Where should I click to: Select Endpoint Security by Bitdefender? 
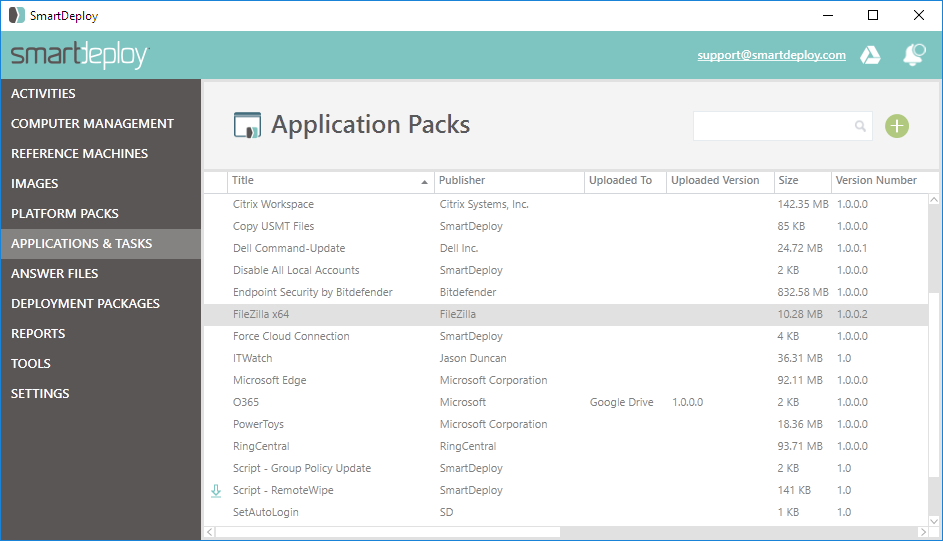566,292
